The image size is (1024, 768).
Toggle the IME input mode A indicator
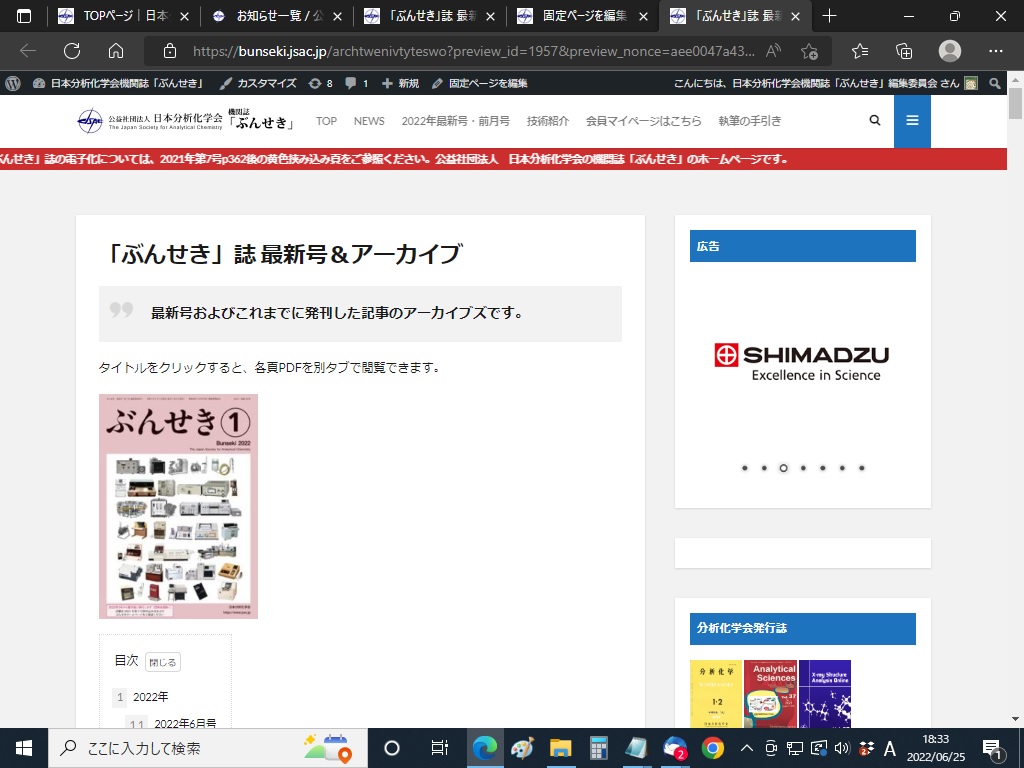[889, 748]
